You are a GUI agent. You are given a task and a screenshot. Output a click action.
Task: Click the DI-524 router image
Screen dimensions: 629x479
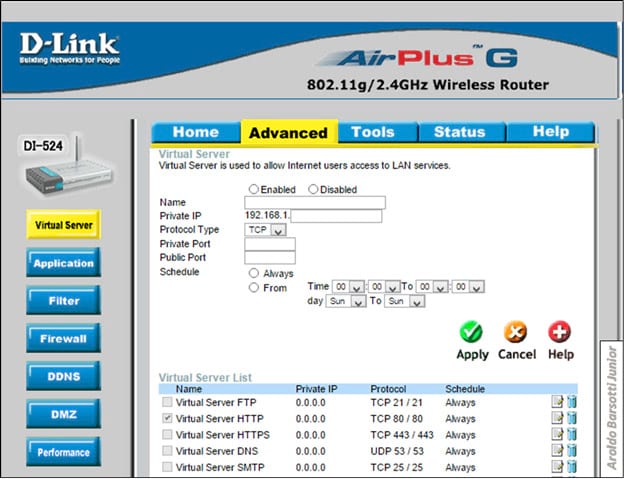click(67, 166)
